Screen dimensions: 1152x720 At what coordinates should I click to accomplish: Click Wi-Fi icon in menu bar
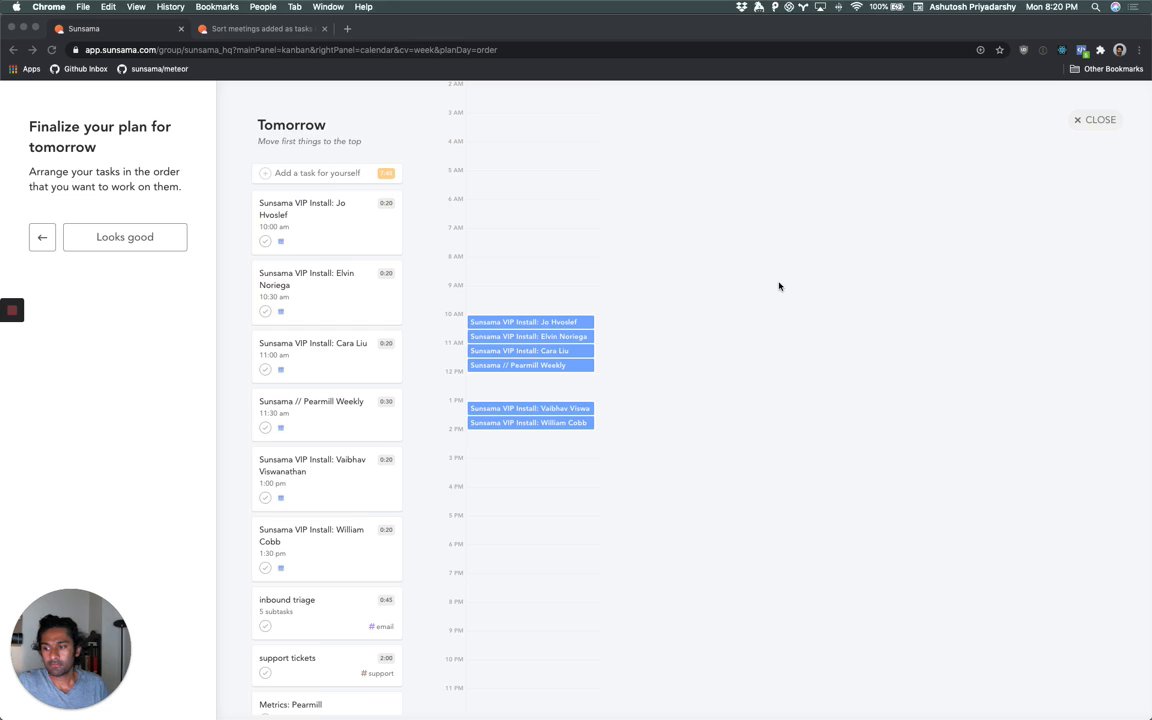[856, 7]
